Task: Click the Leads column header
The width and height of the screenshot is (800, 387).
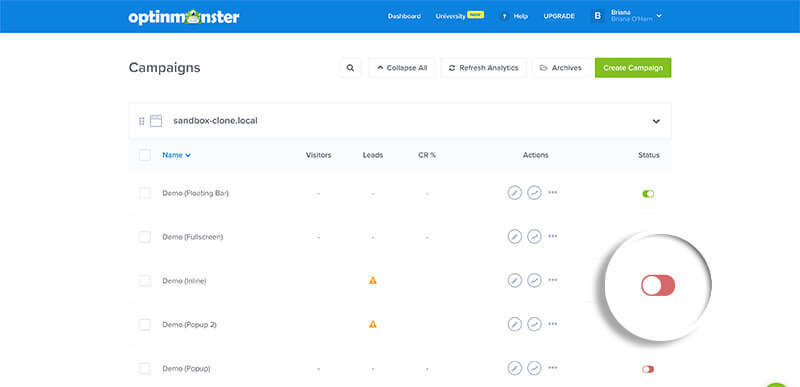Action: click(x=373, y=155)
